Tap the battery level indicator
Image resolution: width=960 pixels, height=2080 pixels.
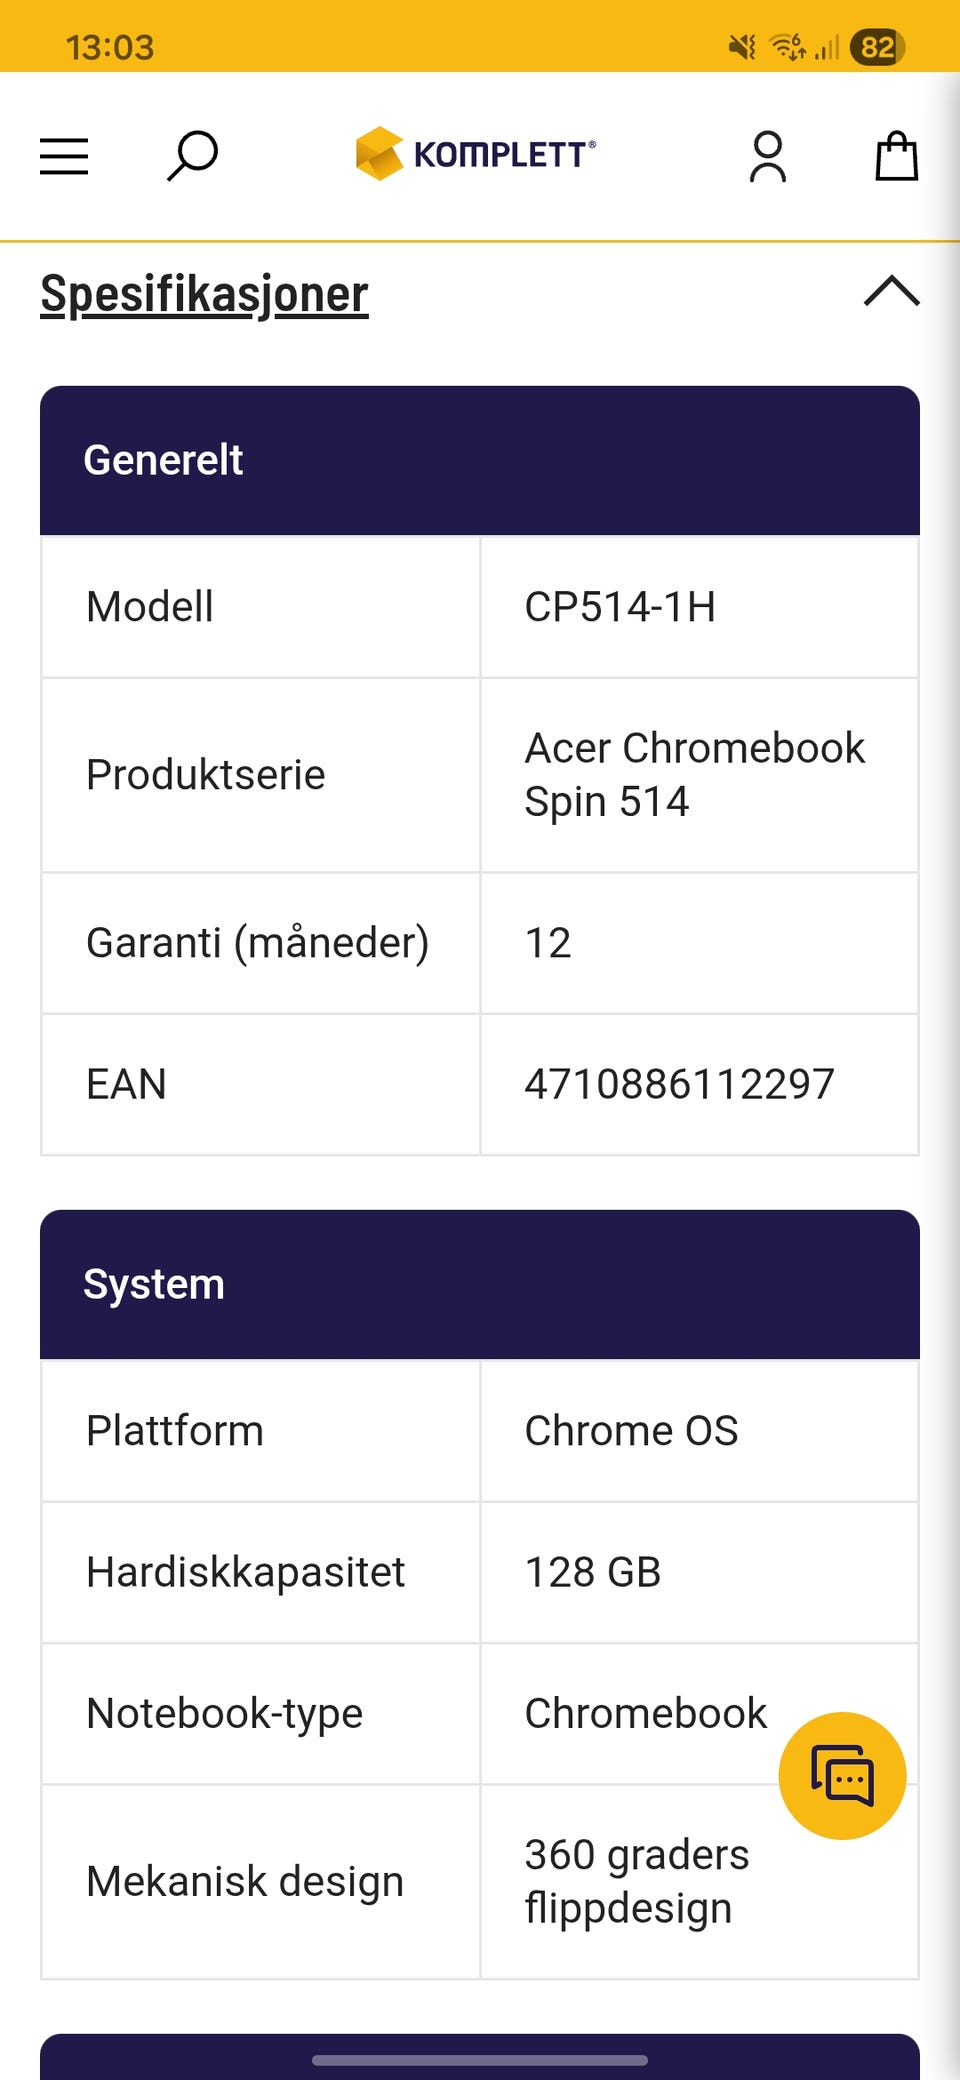(x=877, y=46)
